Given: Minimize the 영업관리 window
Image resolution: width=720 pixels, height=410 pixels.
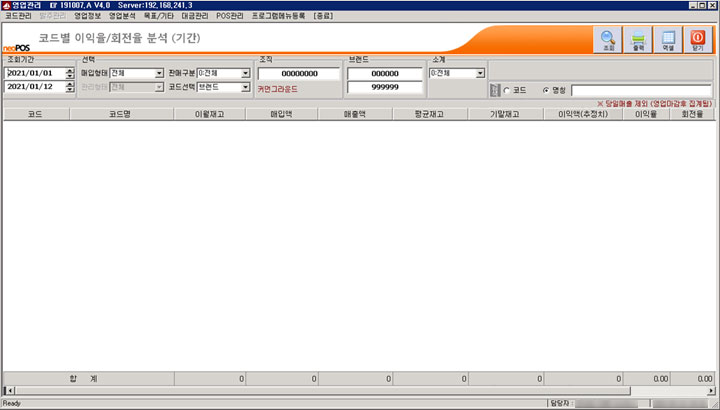Looking at the screenshot, I should point(693,6).
